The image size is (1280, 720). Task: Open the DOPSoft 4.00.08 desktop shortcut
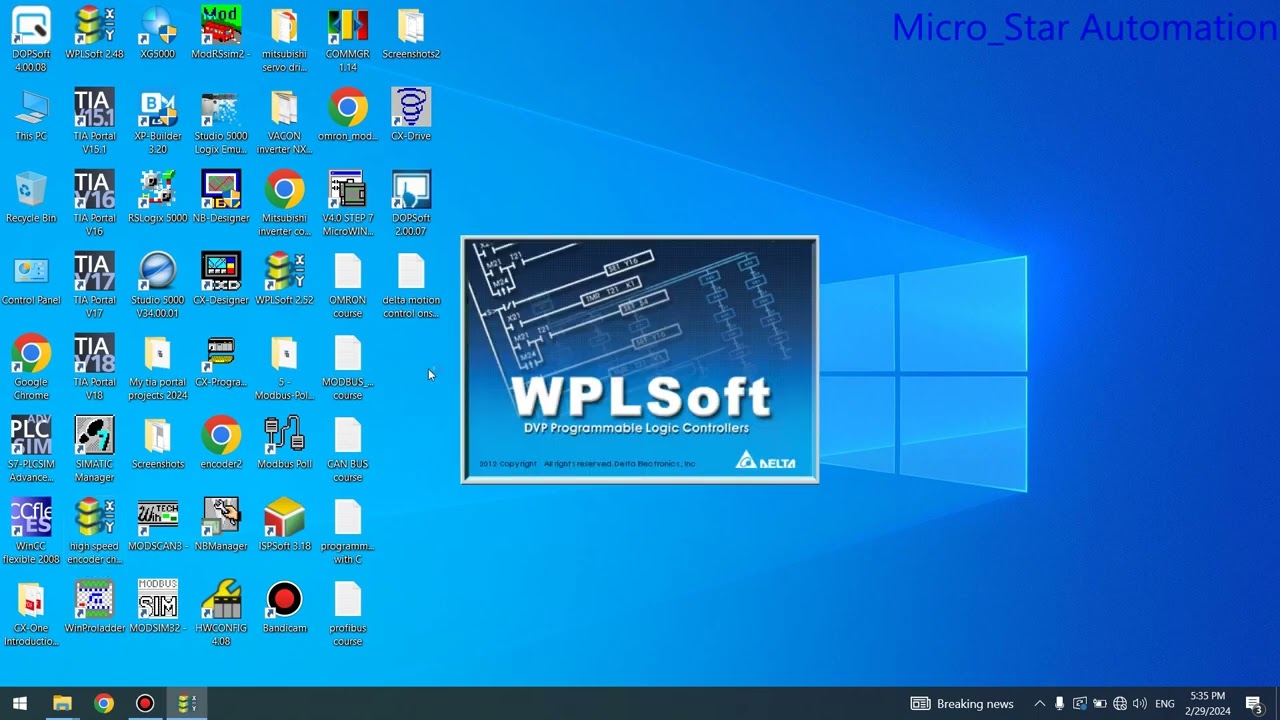(x=31, y=38)
